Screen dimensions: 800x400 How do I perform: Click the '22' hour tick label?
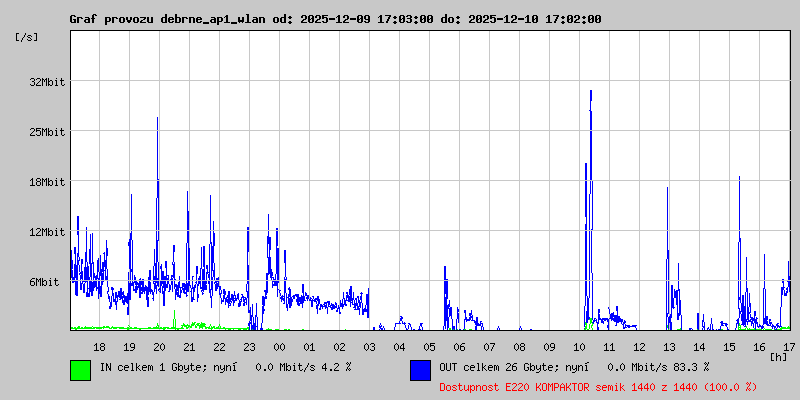coord(219,347)
